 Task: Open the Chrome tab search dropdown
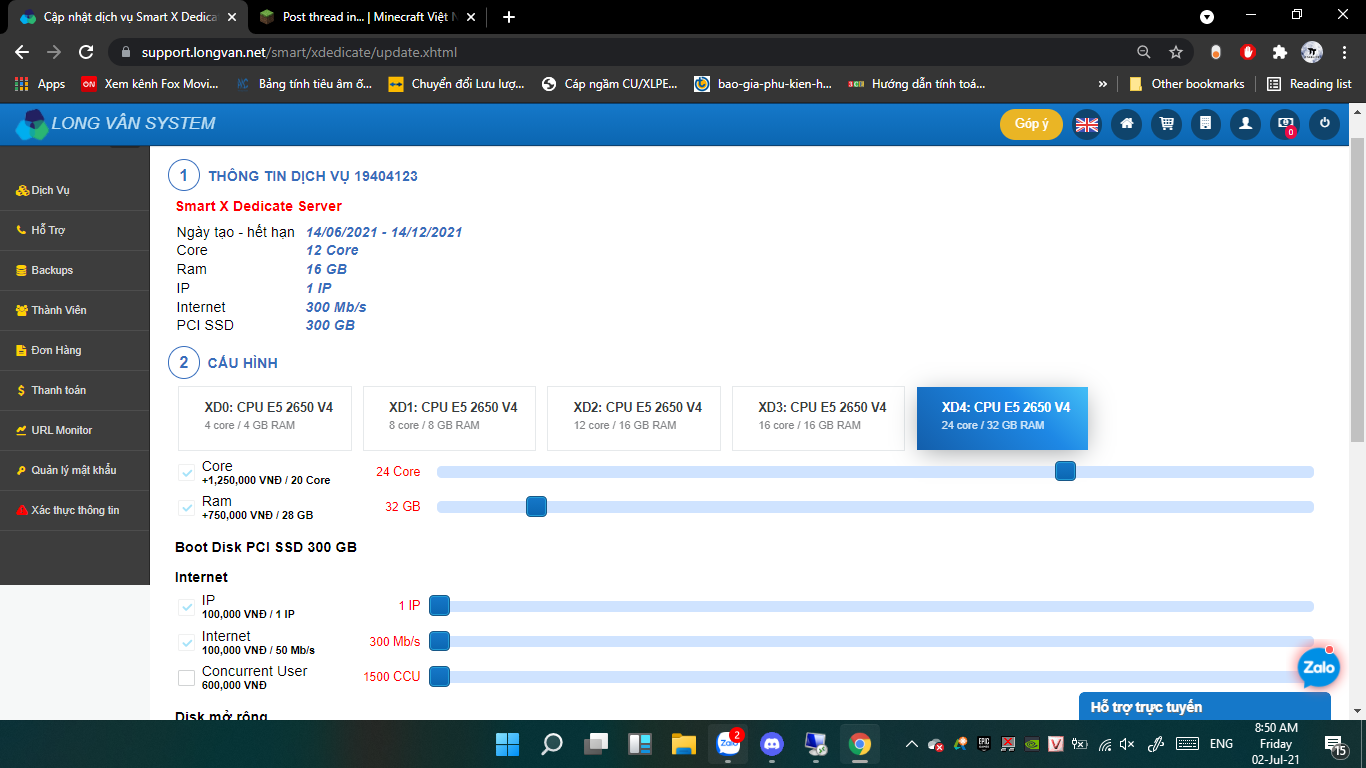tap(1207, 16)
